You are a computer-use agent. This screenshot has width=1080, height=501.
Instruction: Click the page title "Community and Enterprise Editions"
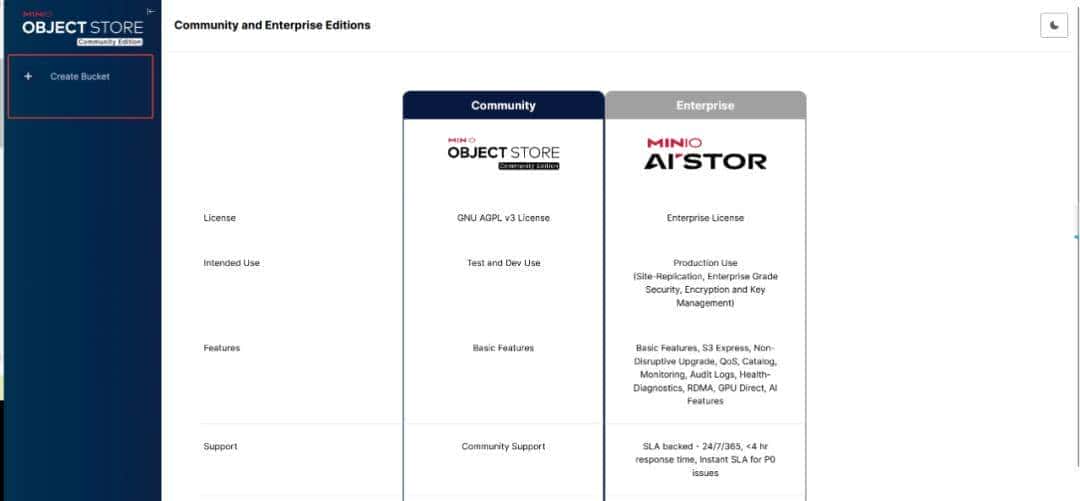[272, 25]
